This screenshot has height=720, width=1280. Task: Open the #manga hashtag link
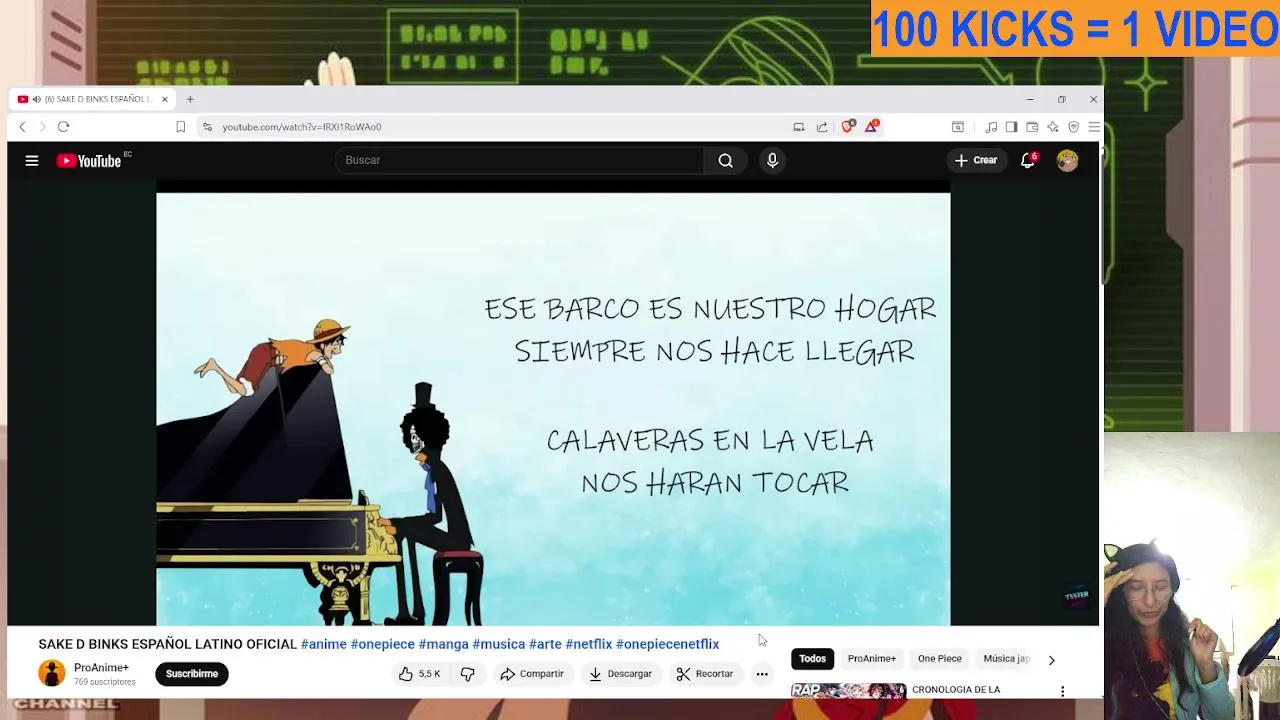tap(444, 644)
